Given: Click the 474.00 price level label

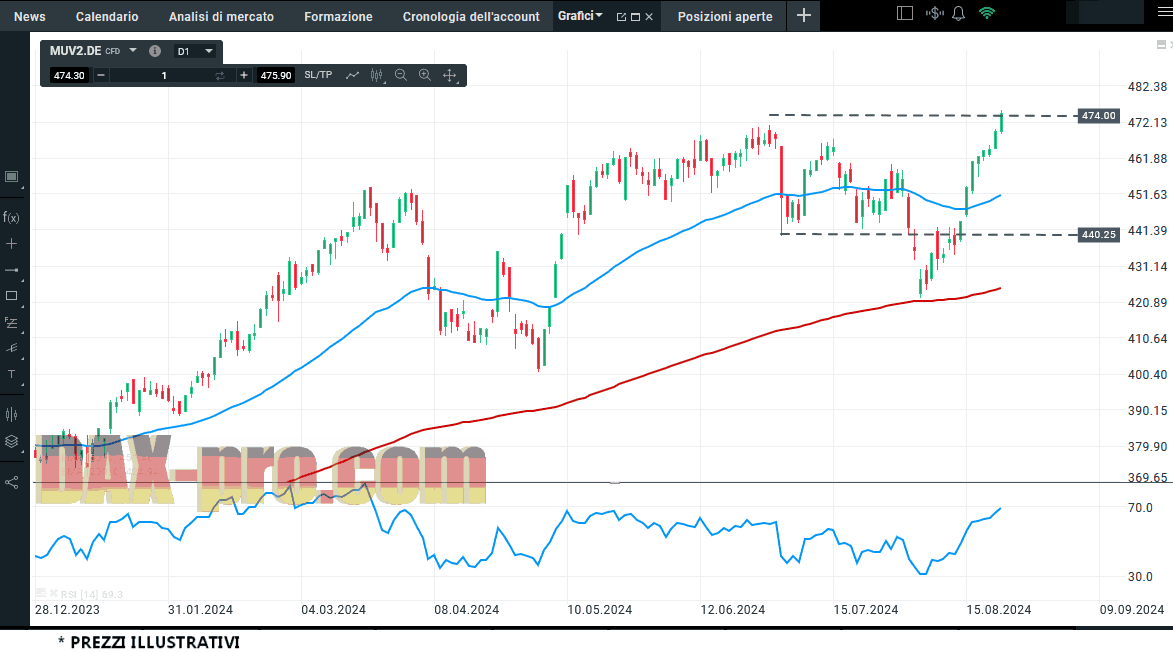Looking at the screenshot, I should coord(1098,116).
